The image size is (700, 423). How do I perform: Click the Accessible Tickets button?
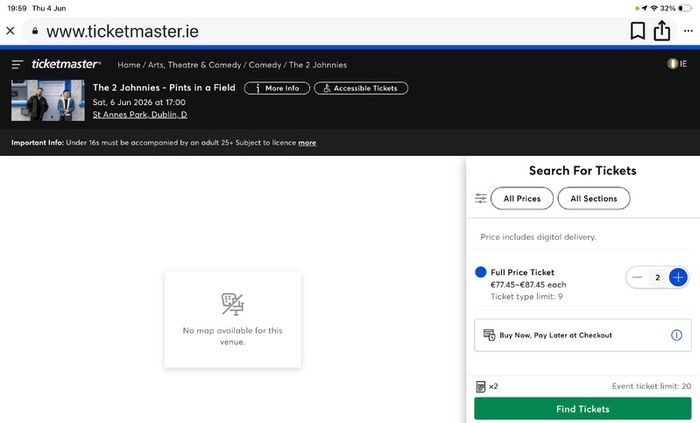coord(361,88)
